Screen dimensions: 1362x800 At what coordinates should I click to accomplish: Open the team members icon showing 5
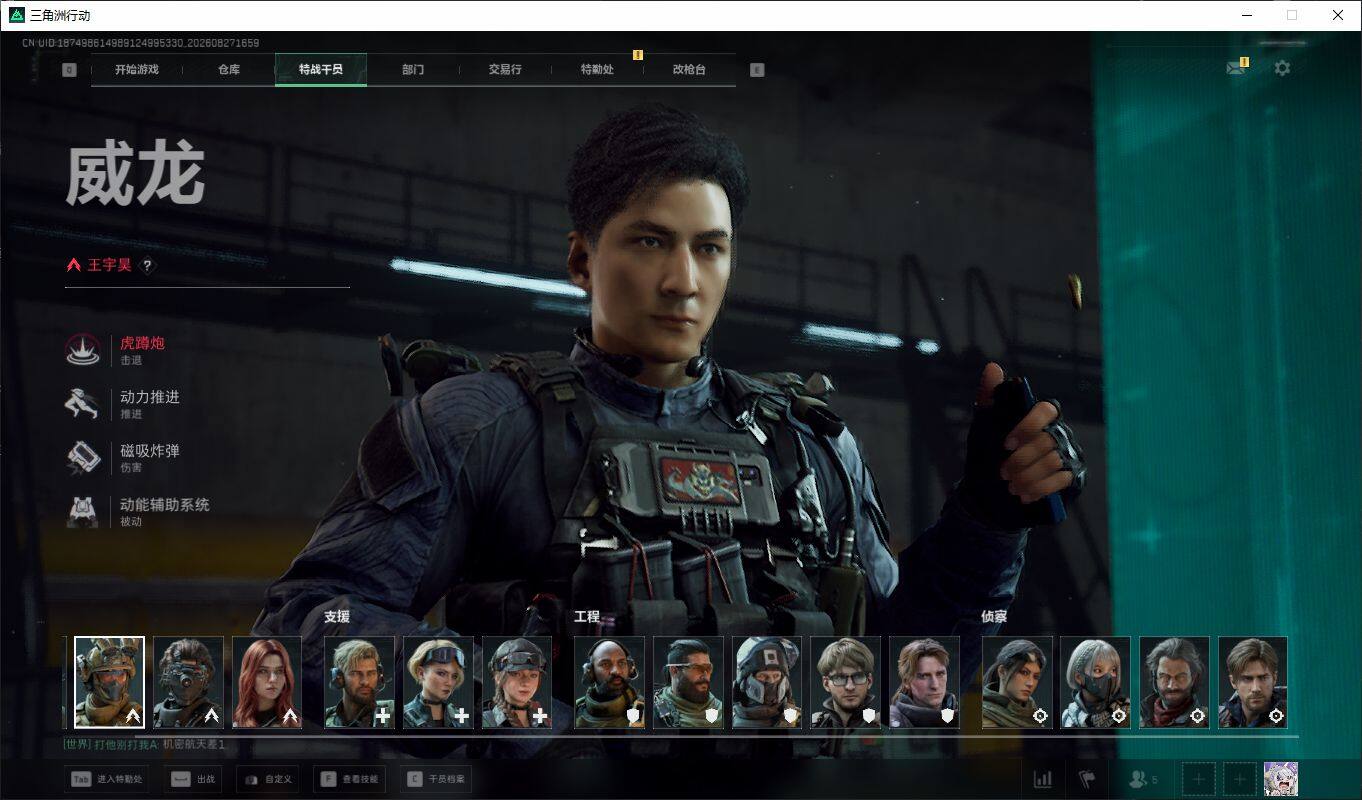pyautogui.click(x=1143, y=779)
